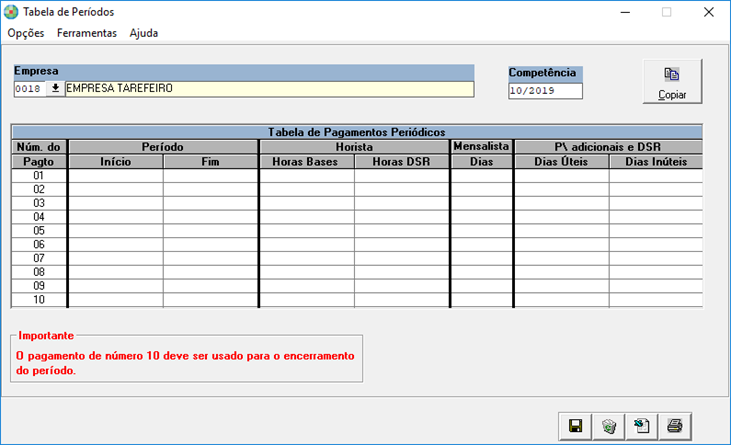Click the Empresa label
Screen dimensions: 731x445
(x=36, y=71)
